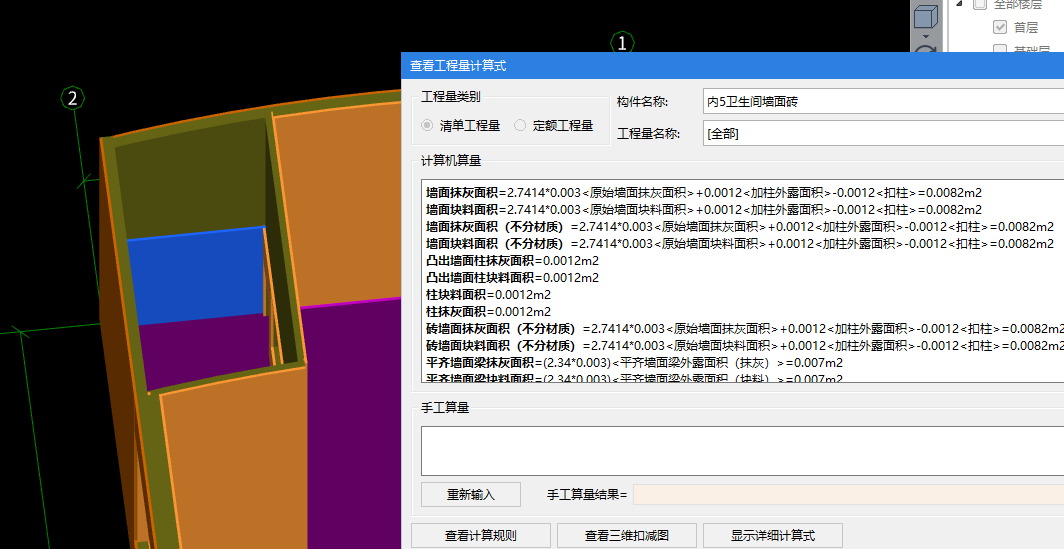Select the 墙面块料面积（不分材质） line
This screenshot has height=549, width=1064.
tap(740, 244)
